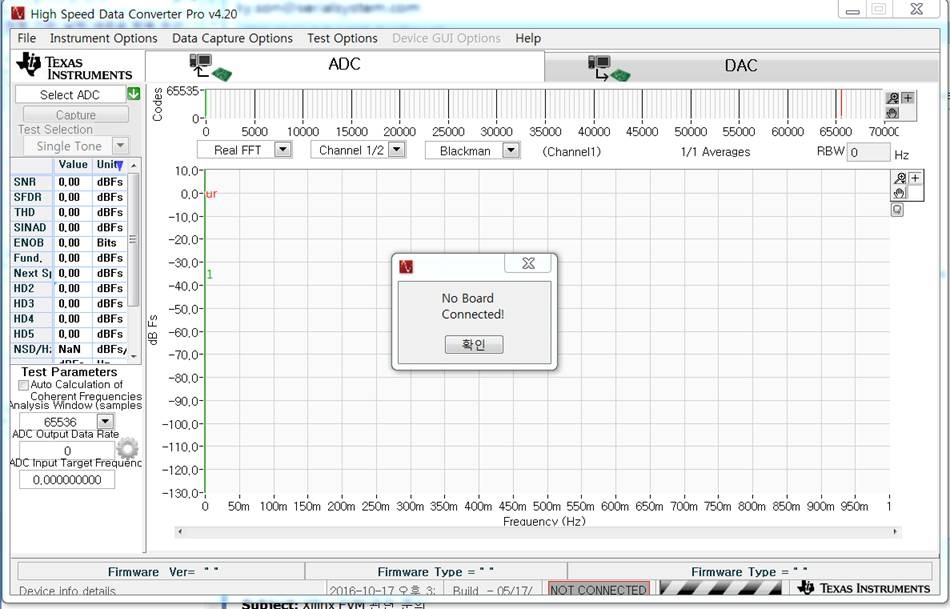Open the Help menu
The width and height of the screenshot is (950, 609).
click(528, 38)
